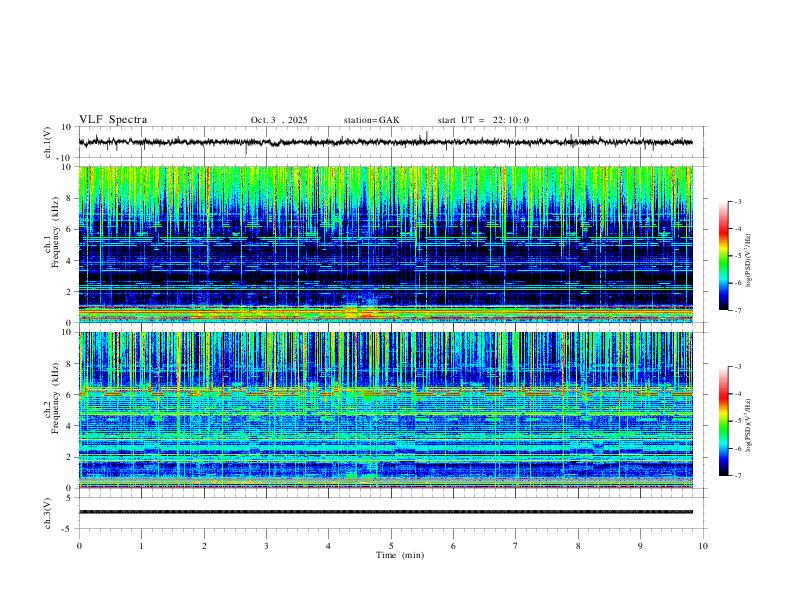Viewport: 792px width, 612px height.
Task: Click the ch.1 color scale bar
Action: pos(724,256)
